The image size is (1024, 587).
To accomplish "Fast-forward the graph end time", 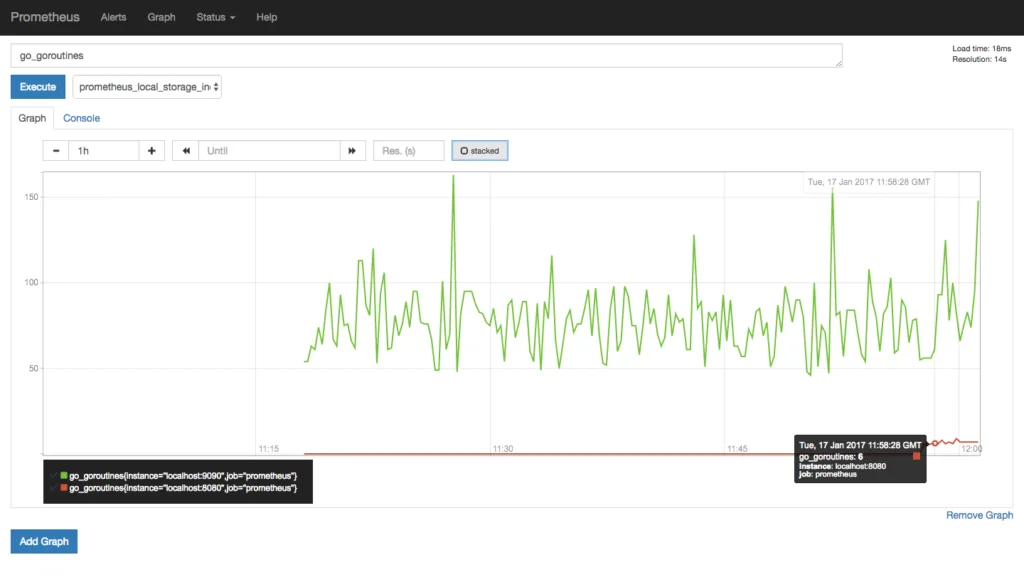I will (352, 151).
